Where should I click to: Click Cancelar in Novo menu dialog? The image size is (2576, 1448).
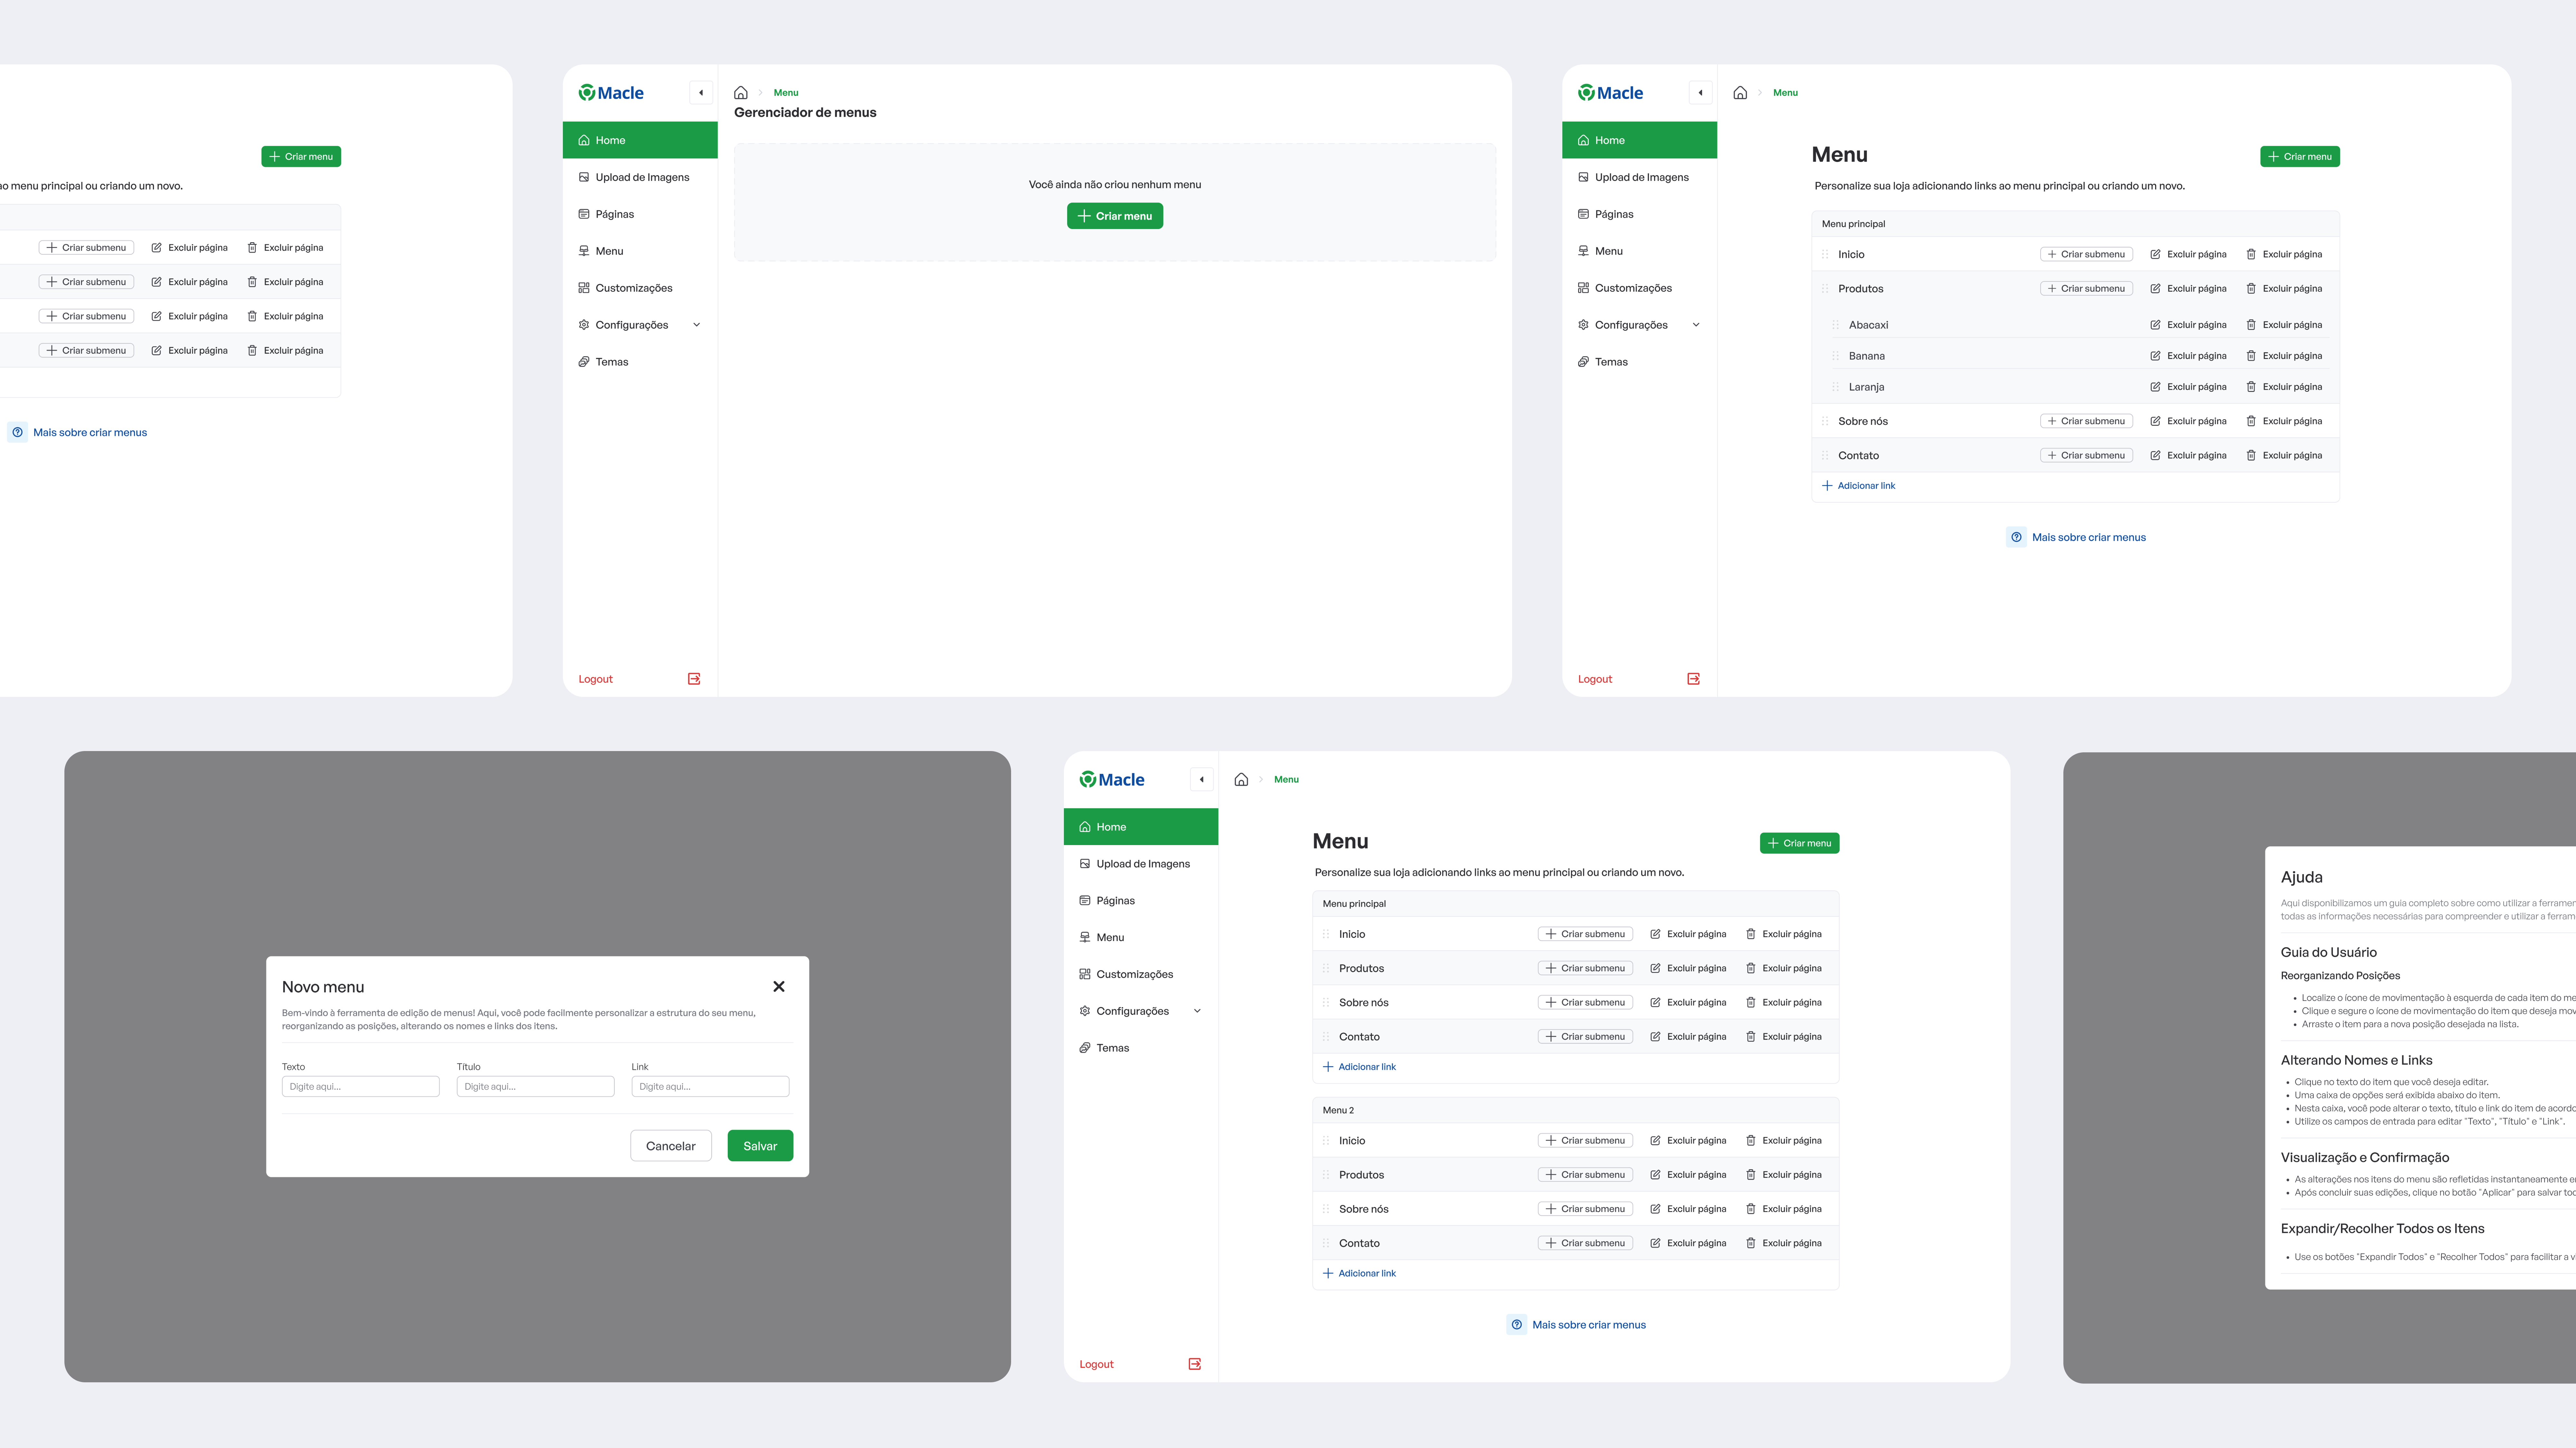[671, 1146]
